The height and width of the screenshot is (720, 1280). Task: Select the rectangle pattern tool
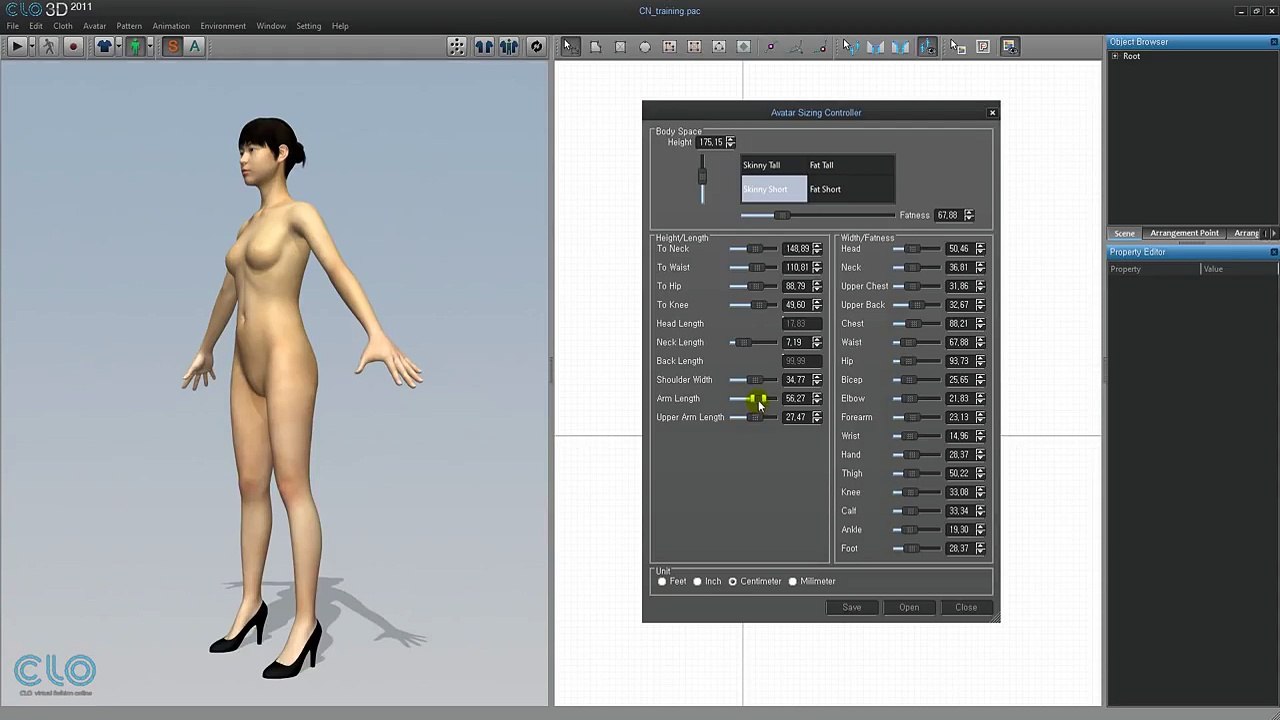click(620, 46)
